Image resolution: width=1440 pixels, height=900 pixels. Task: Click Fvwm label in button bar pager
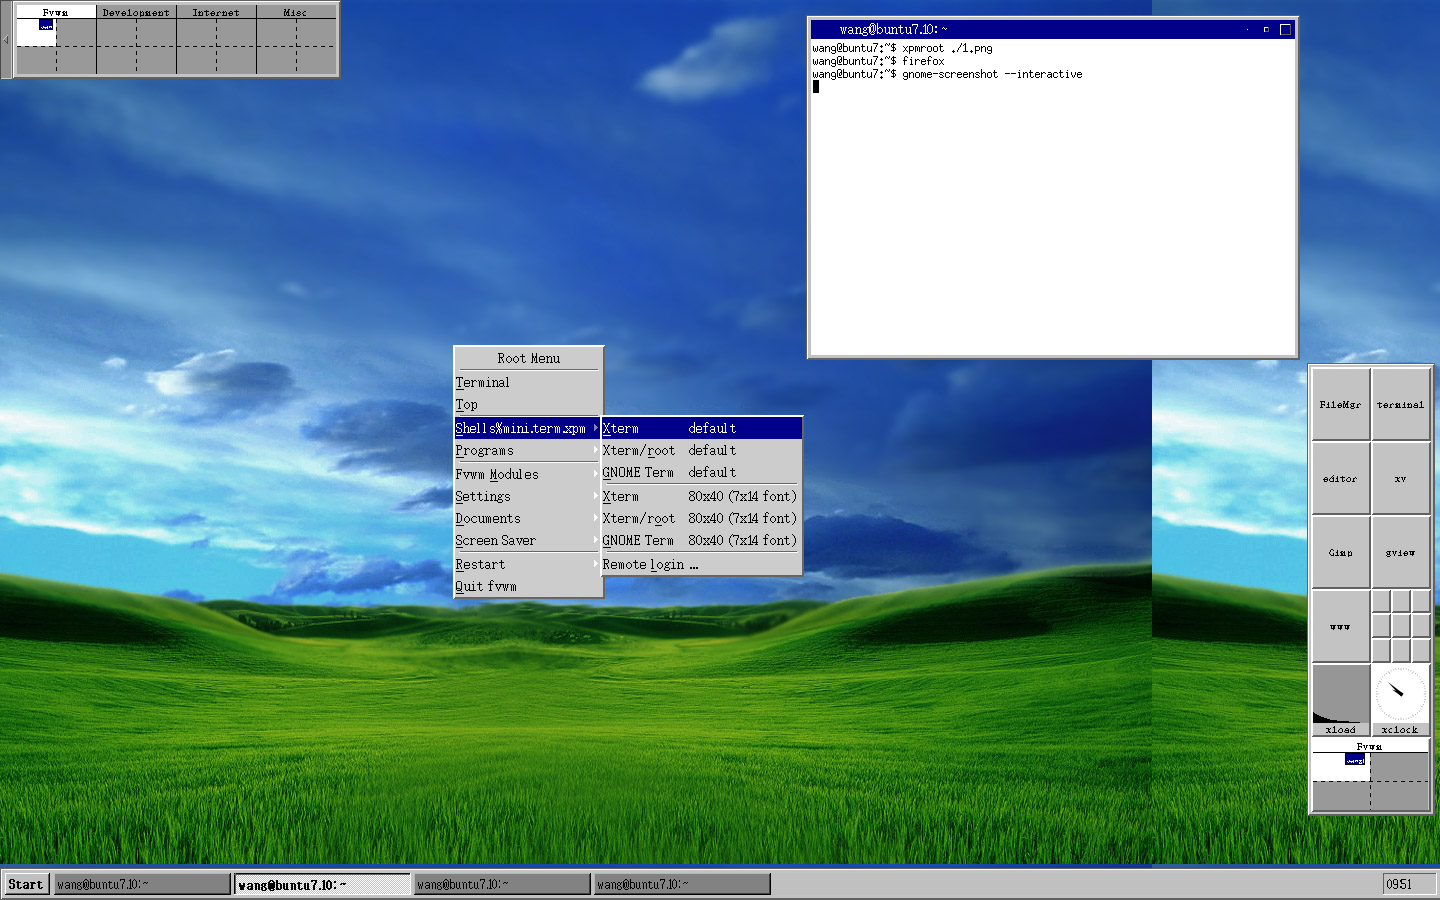[1370, 746]
